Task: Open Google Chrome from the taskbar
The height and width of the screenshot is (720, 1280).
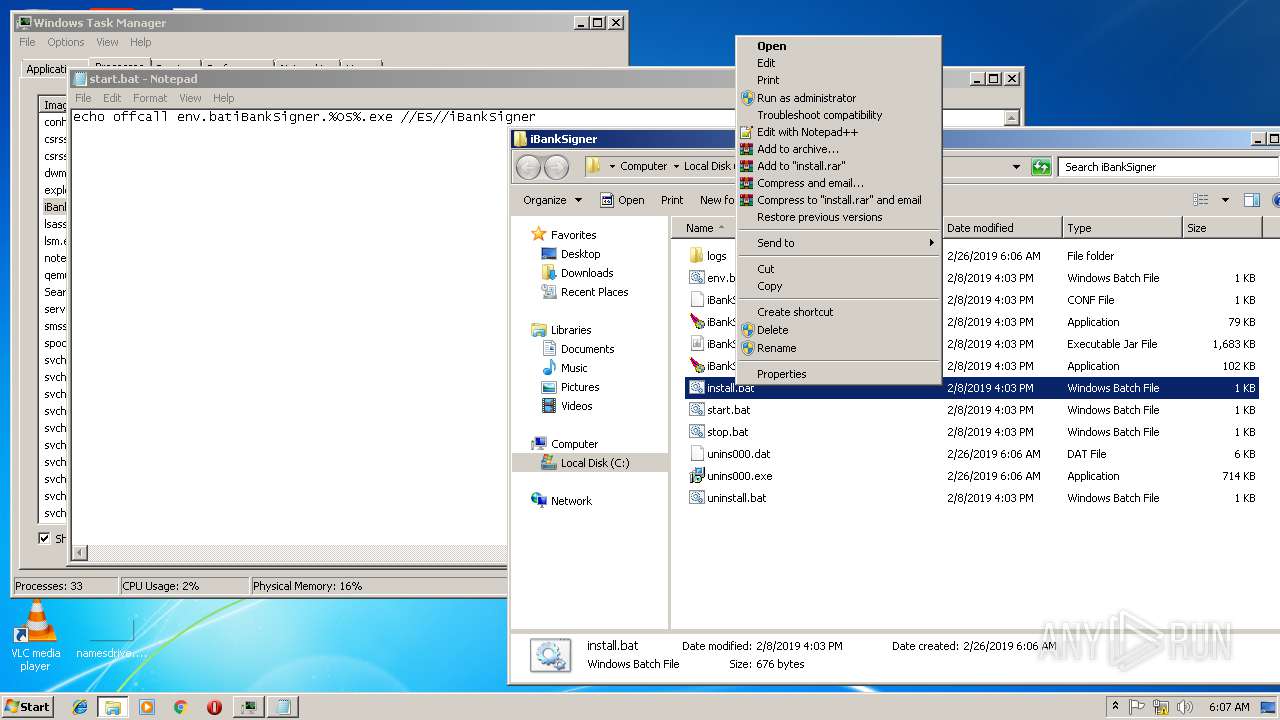Action: pos(181,707)
